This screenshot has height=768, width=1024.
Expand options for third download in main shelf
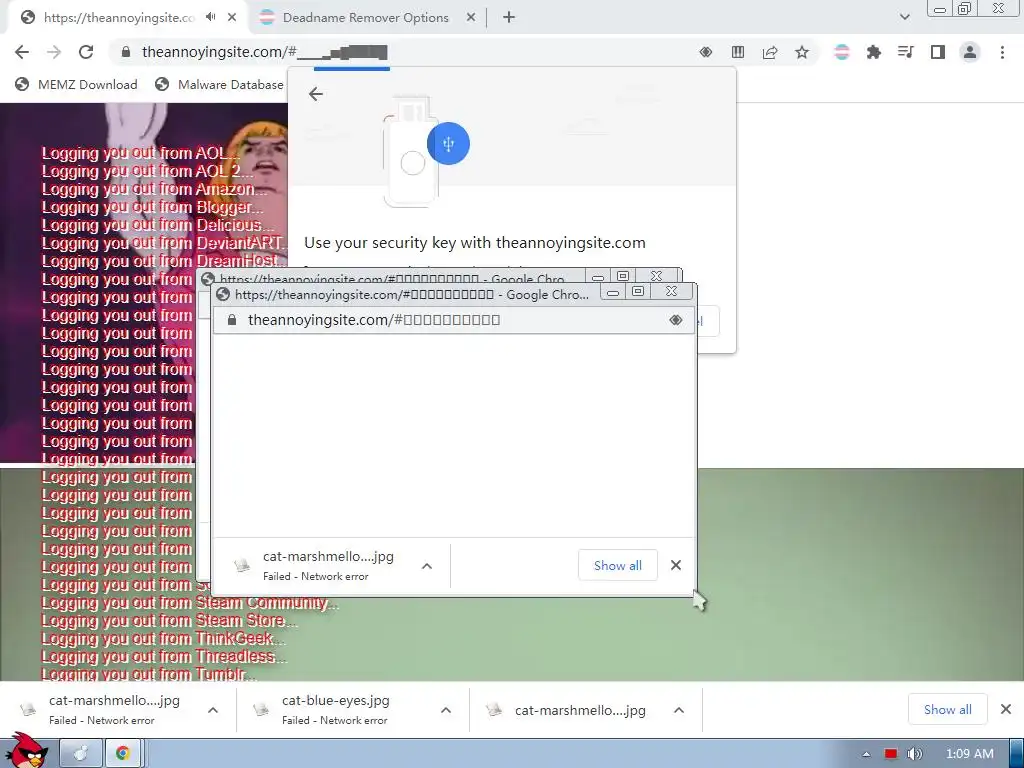(x=679, y=710)
